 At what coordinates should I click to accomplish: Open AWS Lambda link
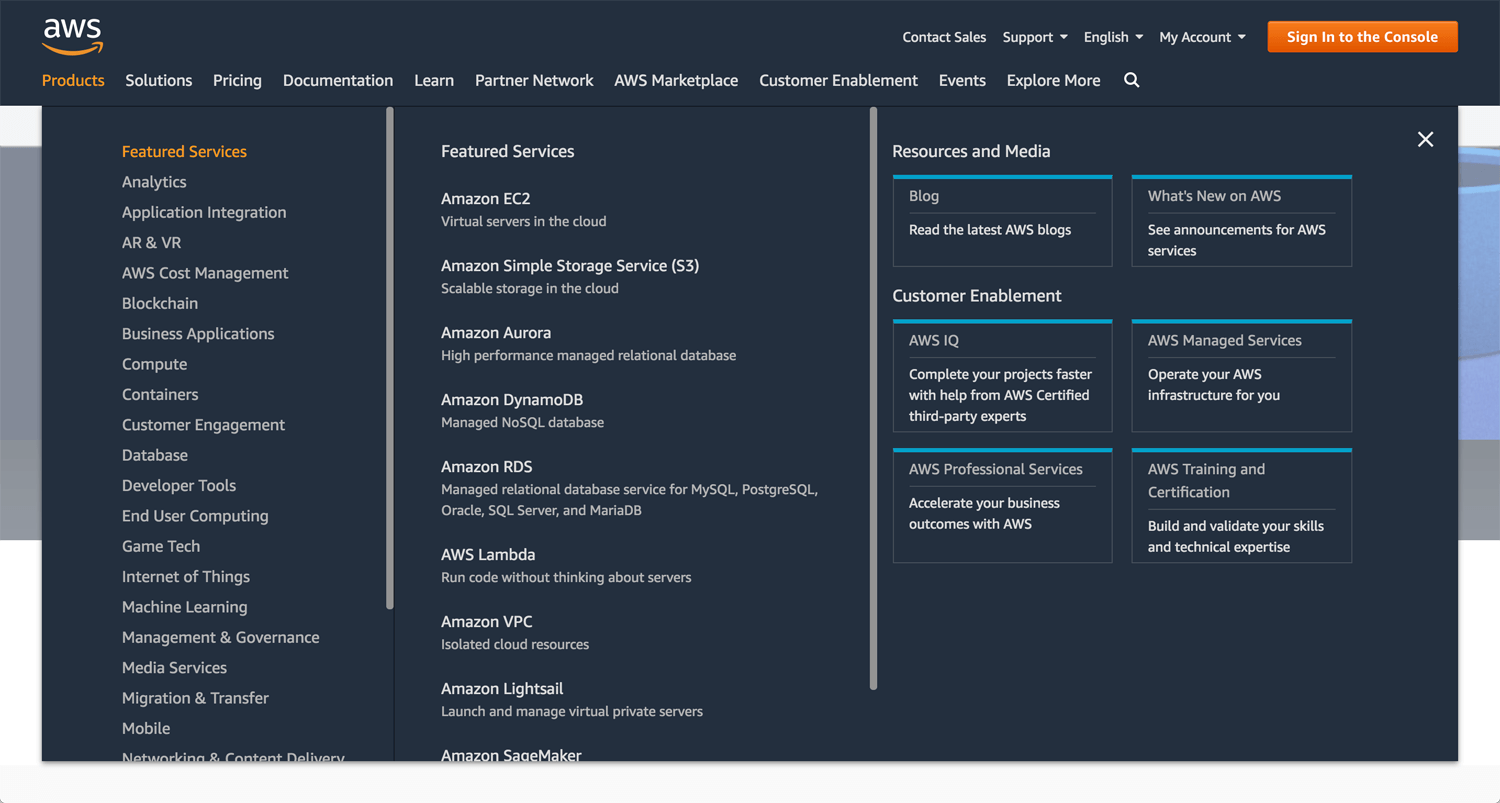tap(488, 555)
